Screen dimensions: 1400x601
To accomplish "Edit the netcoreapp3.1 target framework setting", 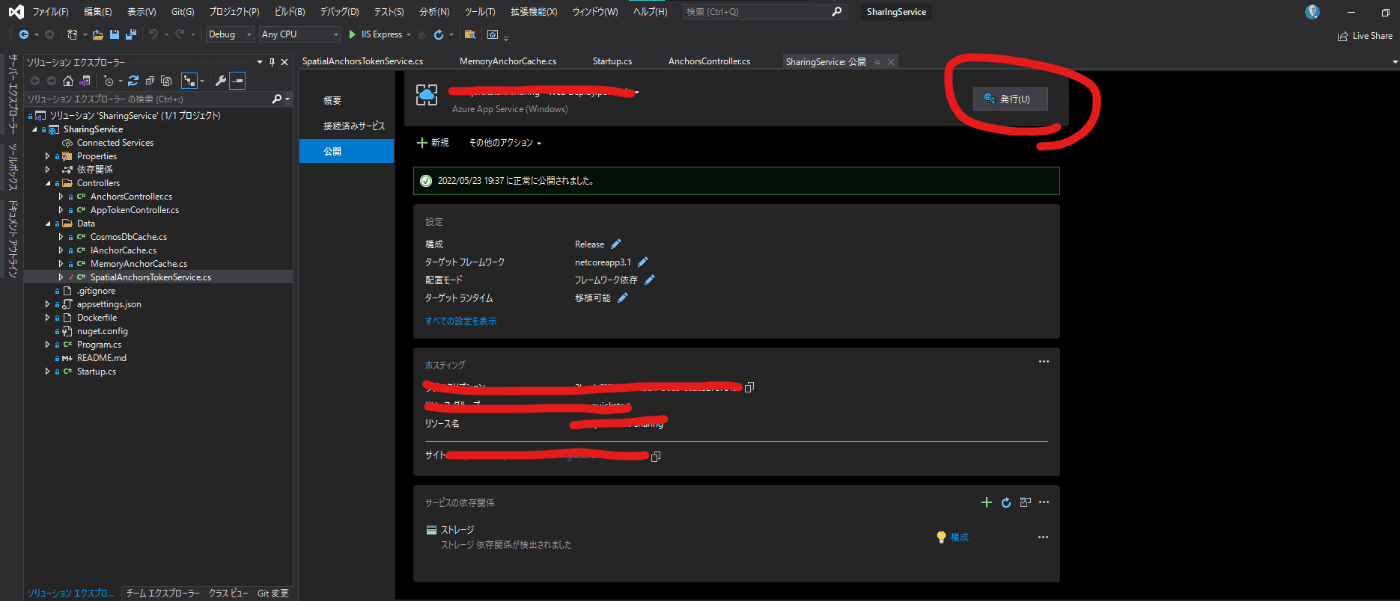I will click(644, 262).
